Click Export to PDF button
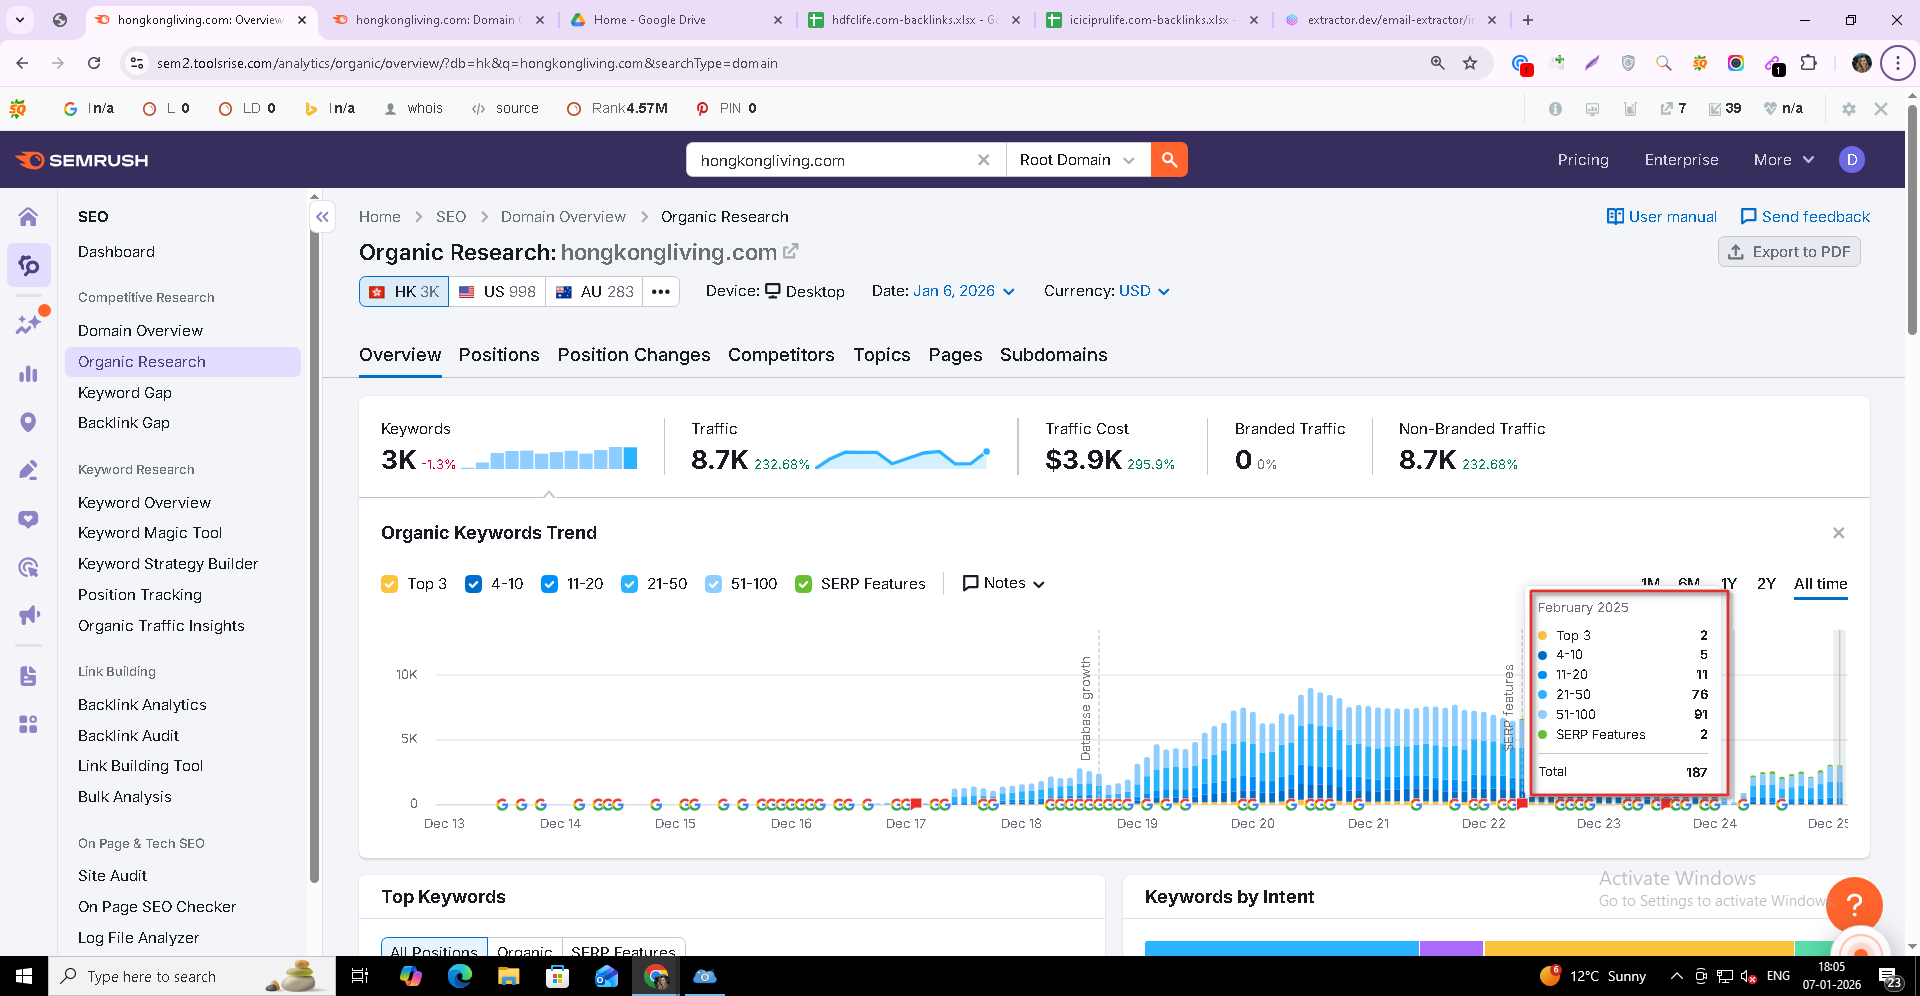Screen dimensions: 1920x996 tap(1789, 252)
